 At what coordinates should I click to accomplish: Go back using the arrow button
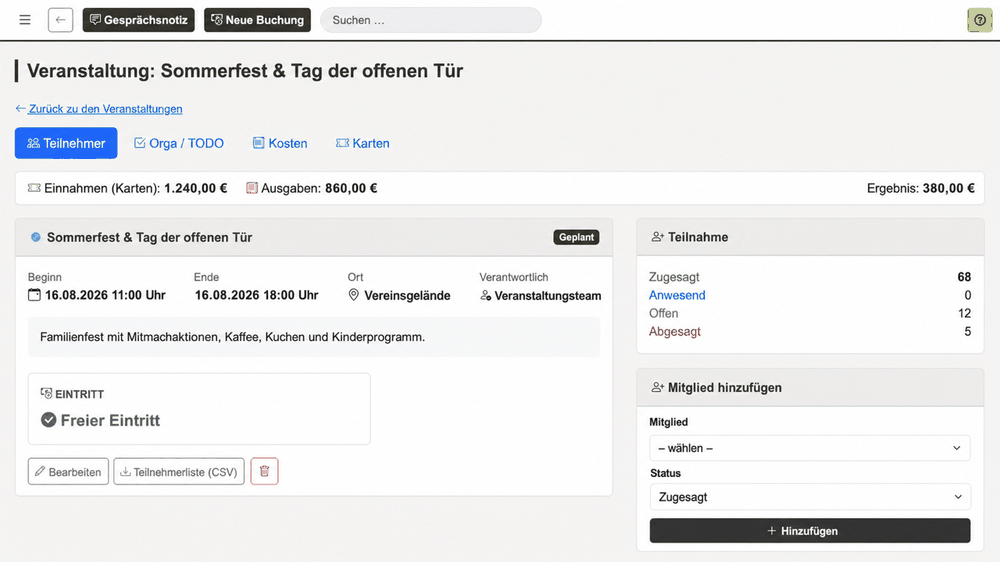click(x=61, y=20)
